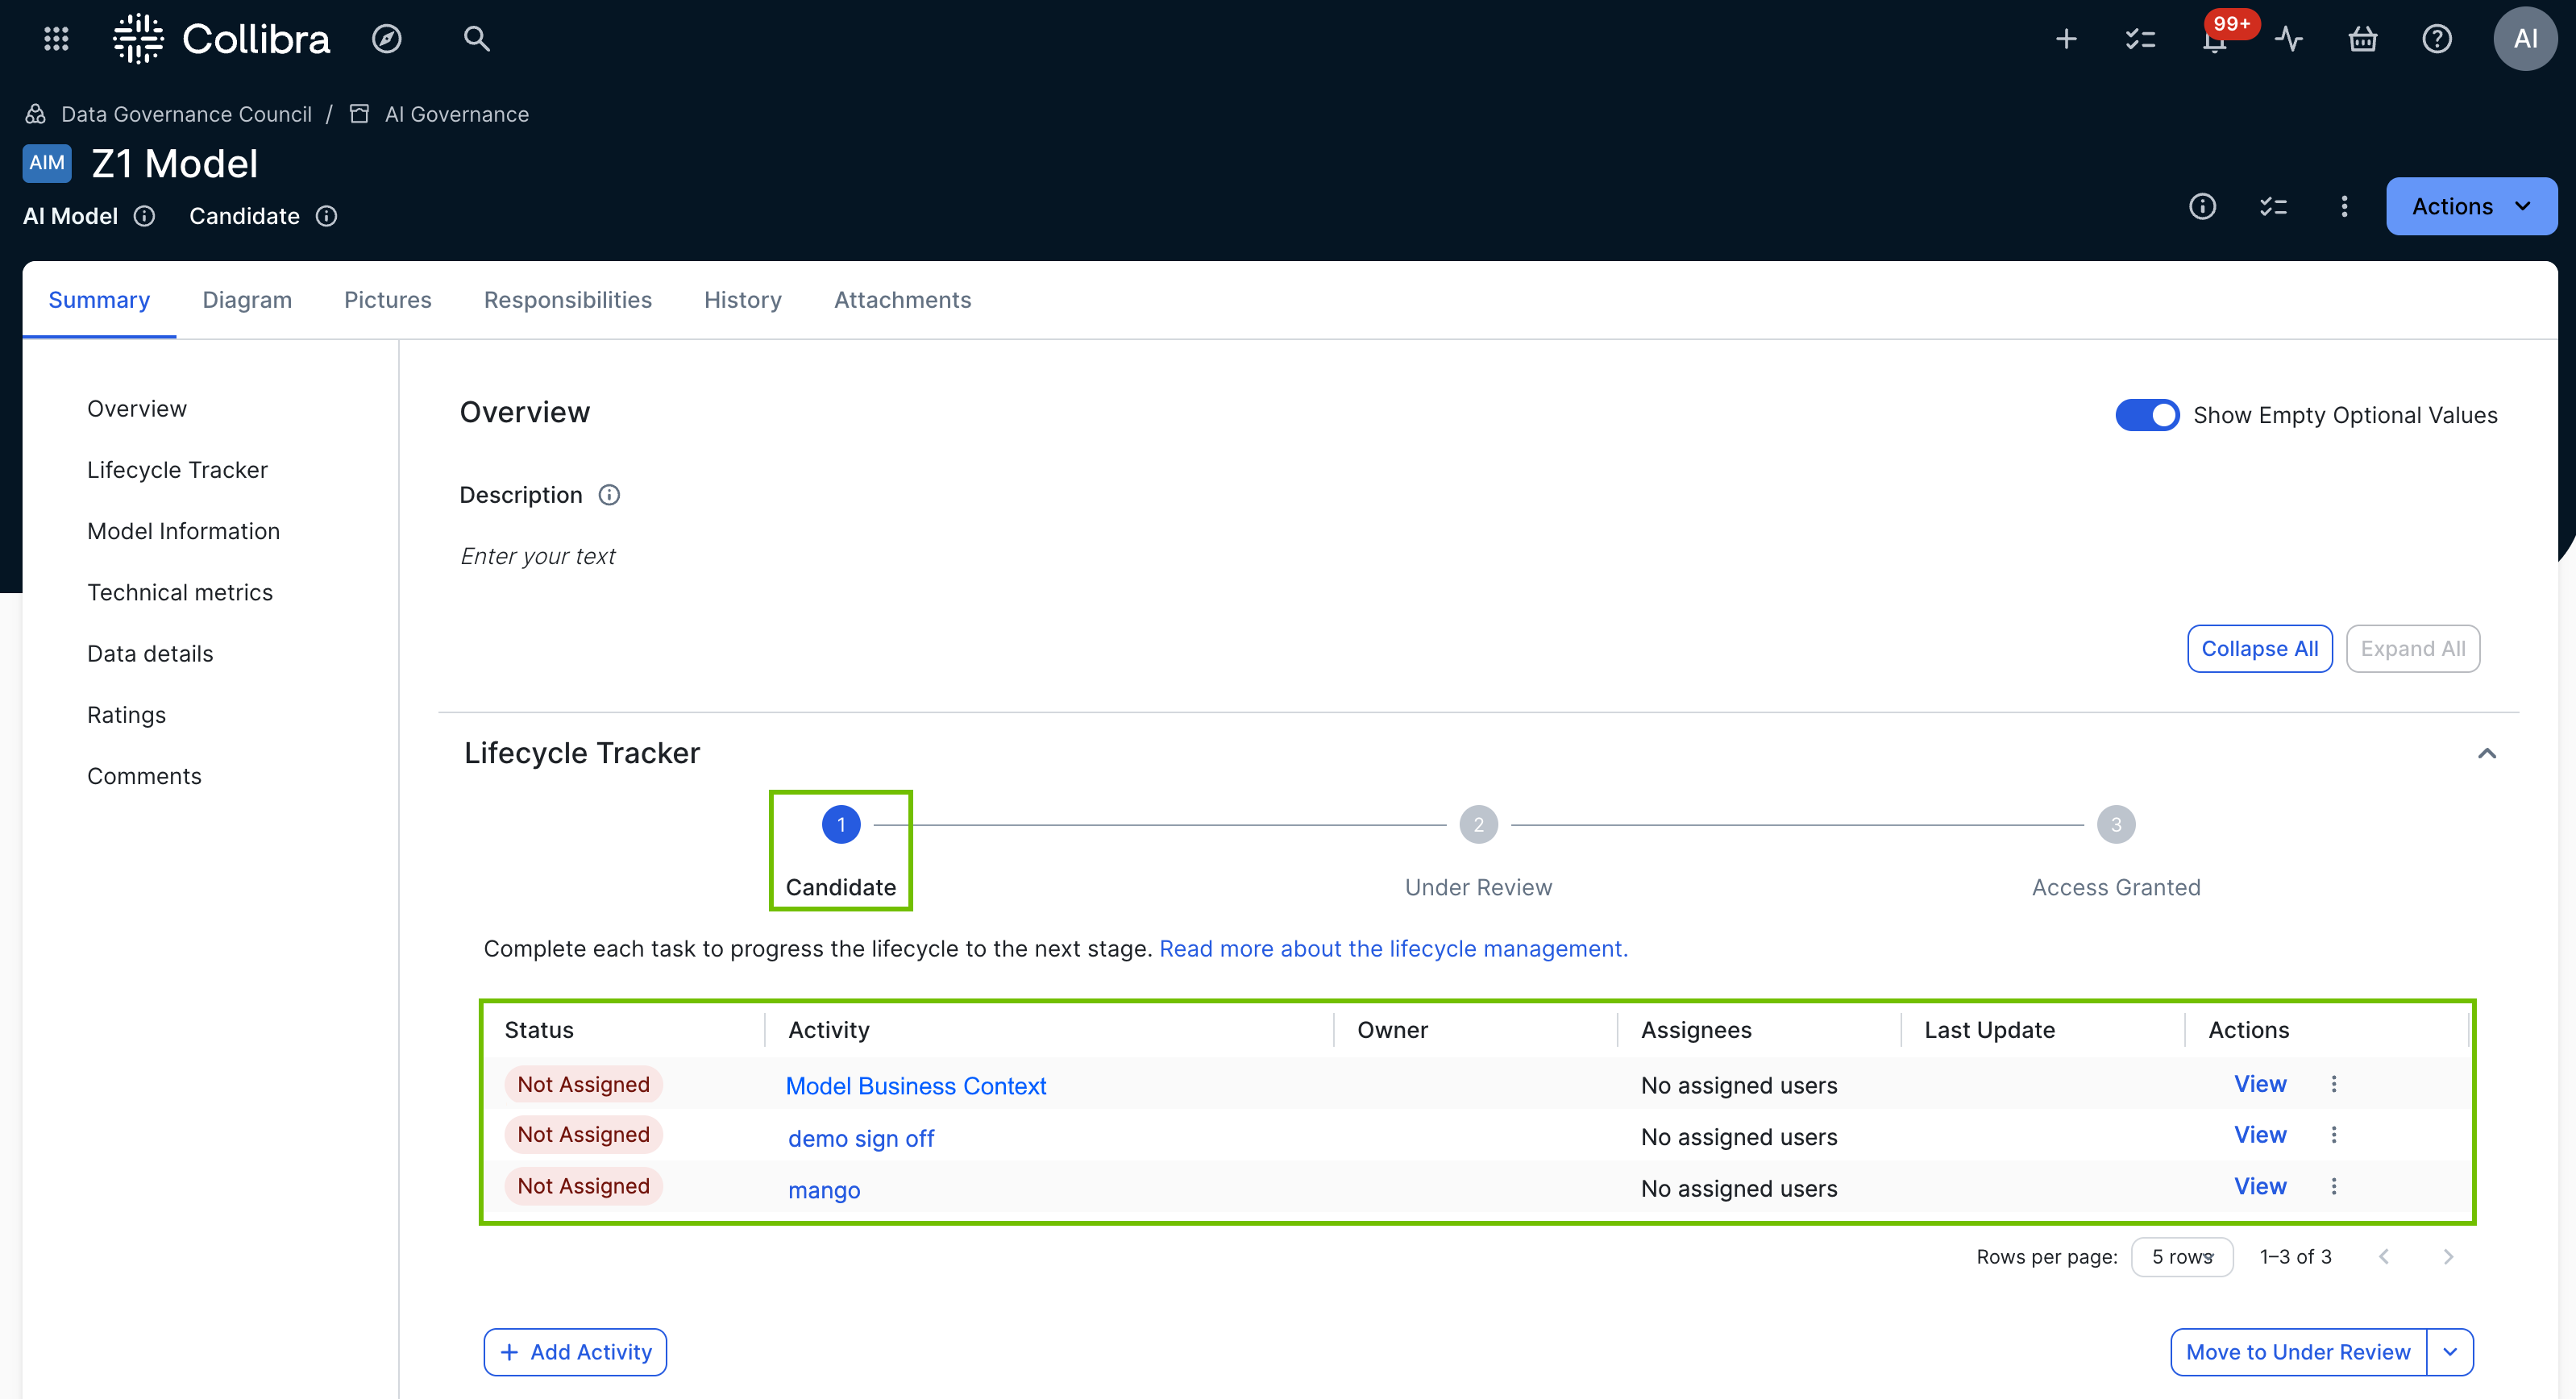This screenshot has width=2576, height=1399.
Task: Select lifecycle step 3 Access Granted
Action: point(2116,825)
